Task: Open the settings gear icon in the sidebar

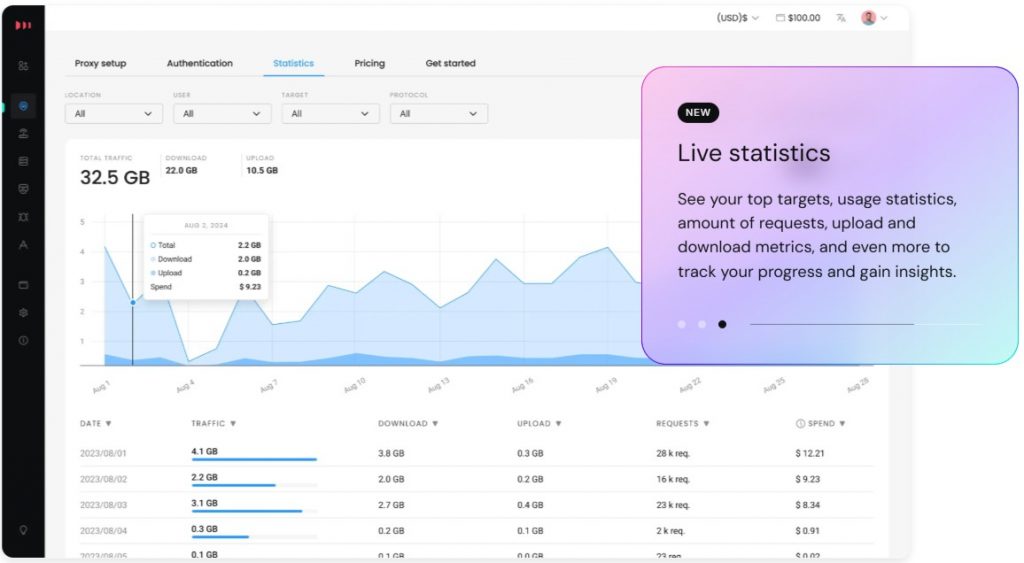Action: (x=24, y=313)
